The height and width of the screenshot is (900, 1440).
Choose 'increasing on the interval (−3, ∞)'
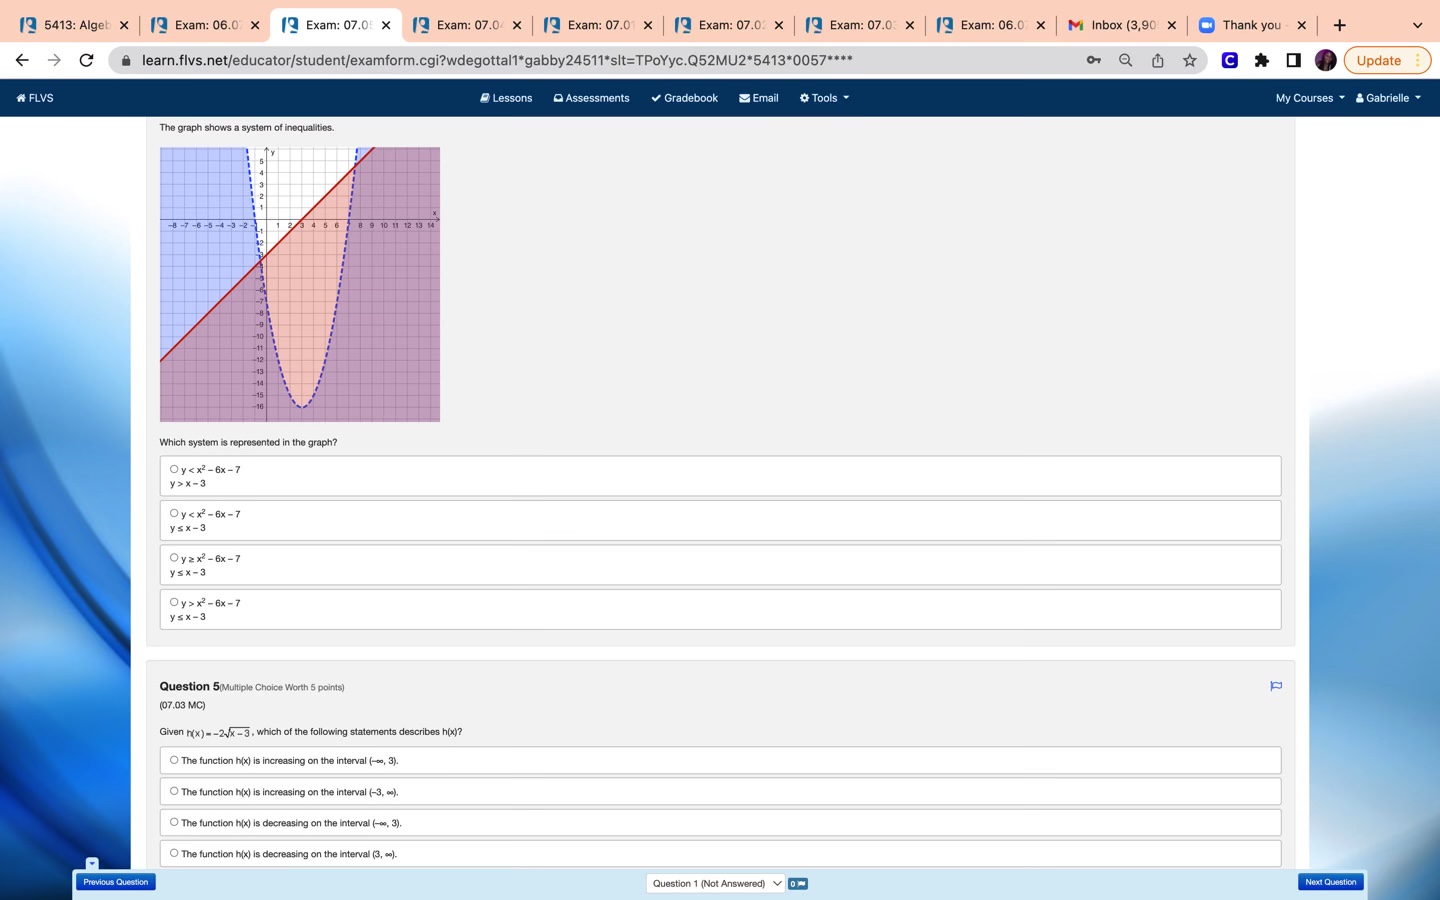click(174, 791)
